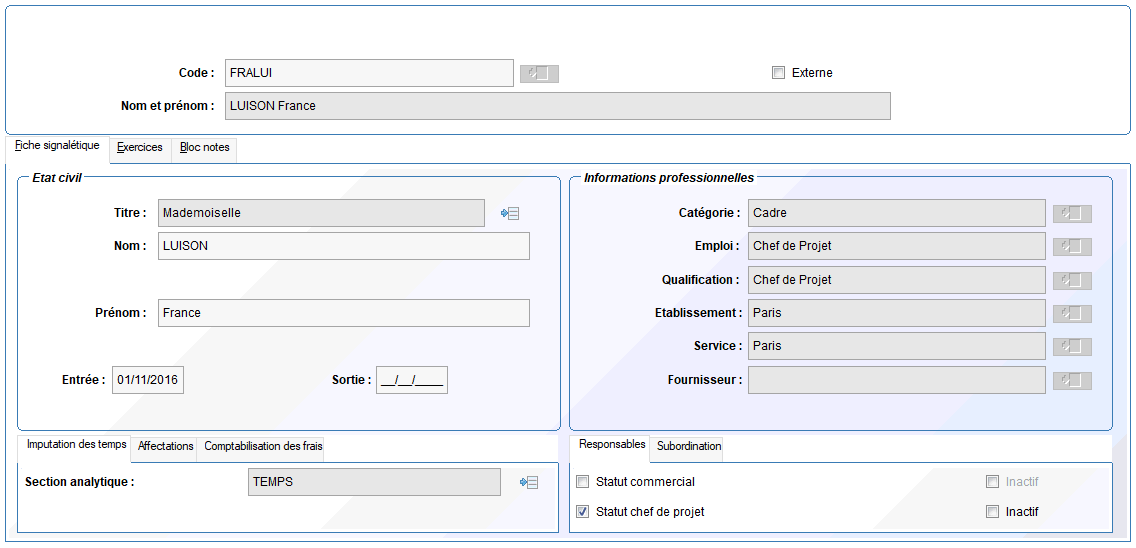Click the Etat civil group title
The image size is (1136, 548).
pos(57,177)
